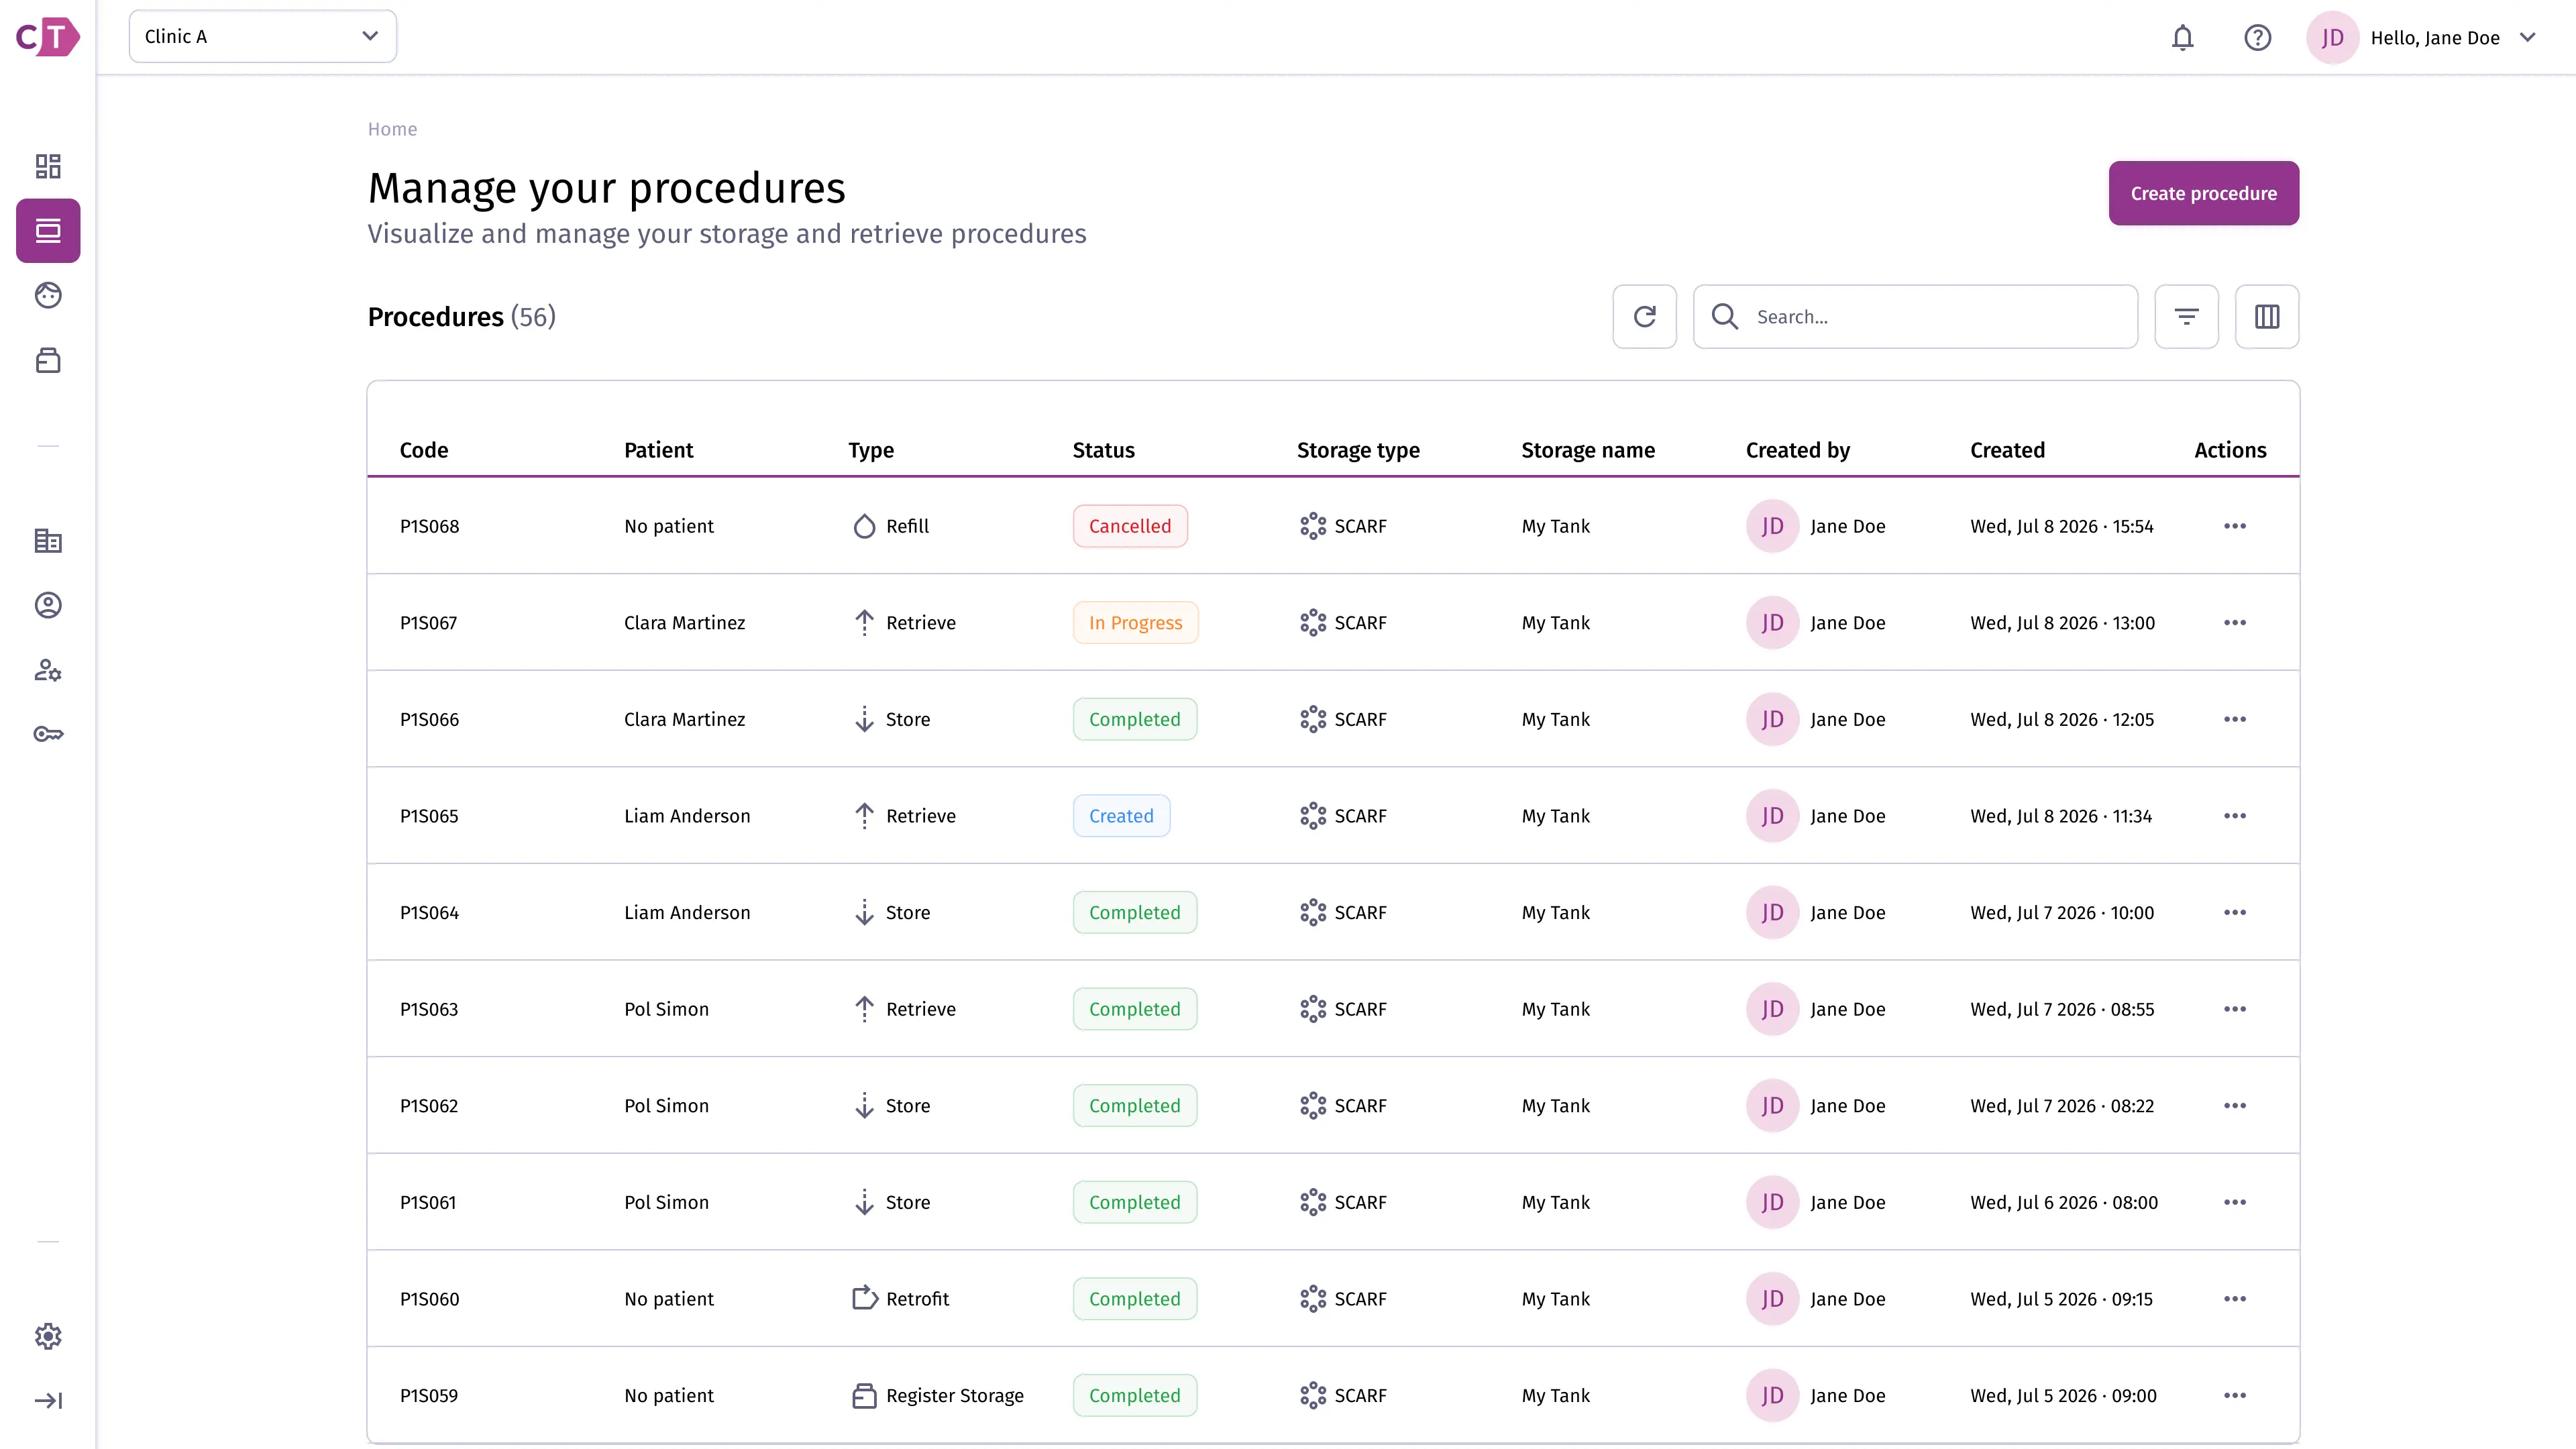The height and width of the screenshot is (1449, 2576).
Task: Click the Retrofit type in row P1S060
Action: (x=900, y=1299)
